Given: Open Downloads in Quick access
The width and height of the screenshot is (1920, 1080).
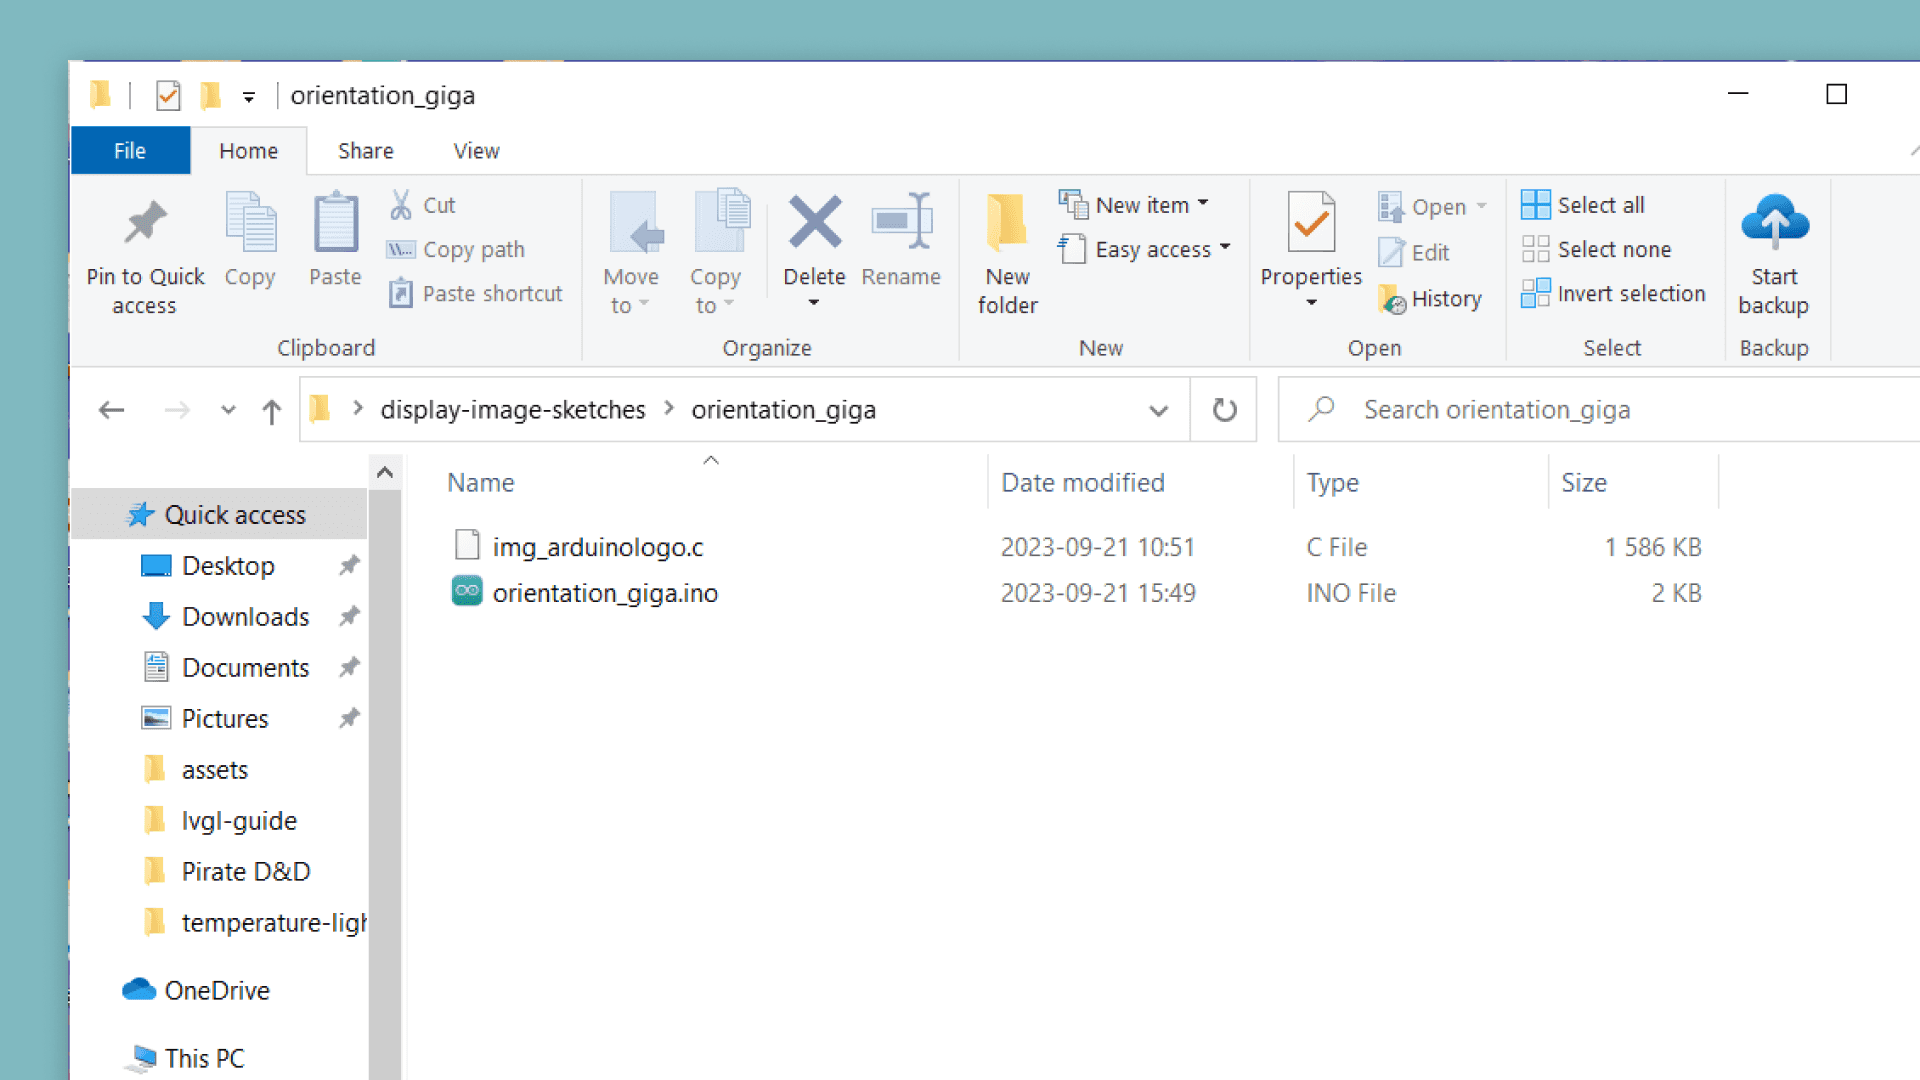Looking at the screenshot, I should (245, 617).
